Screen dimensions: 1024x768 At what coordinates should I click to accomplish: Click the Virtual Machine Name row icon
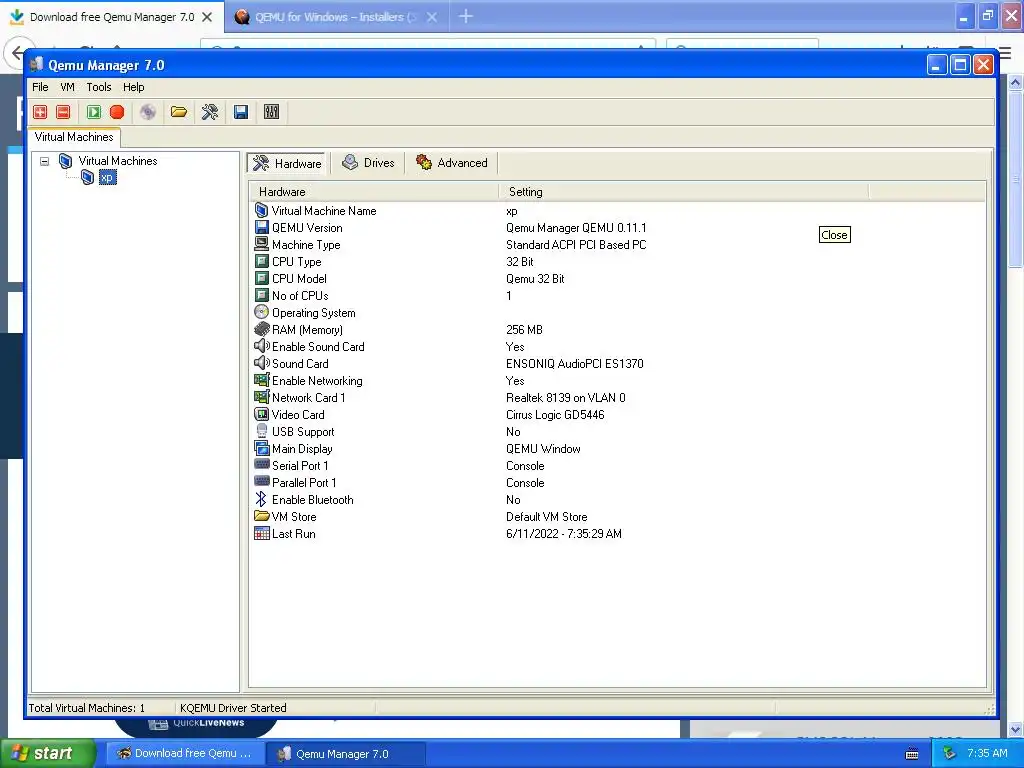click(x=261, y=210)
